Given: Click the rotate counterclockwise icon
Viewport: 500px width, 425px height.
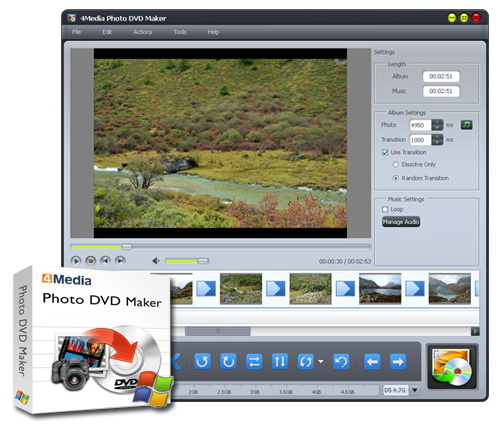Looking at the screenshot, I should click(202, 361).
